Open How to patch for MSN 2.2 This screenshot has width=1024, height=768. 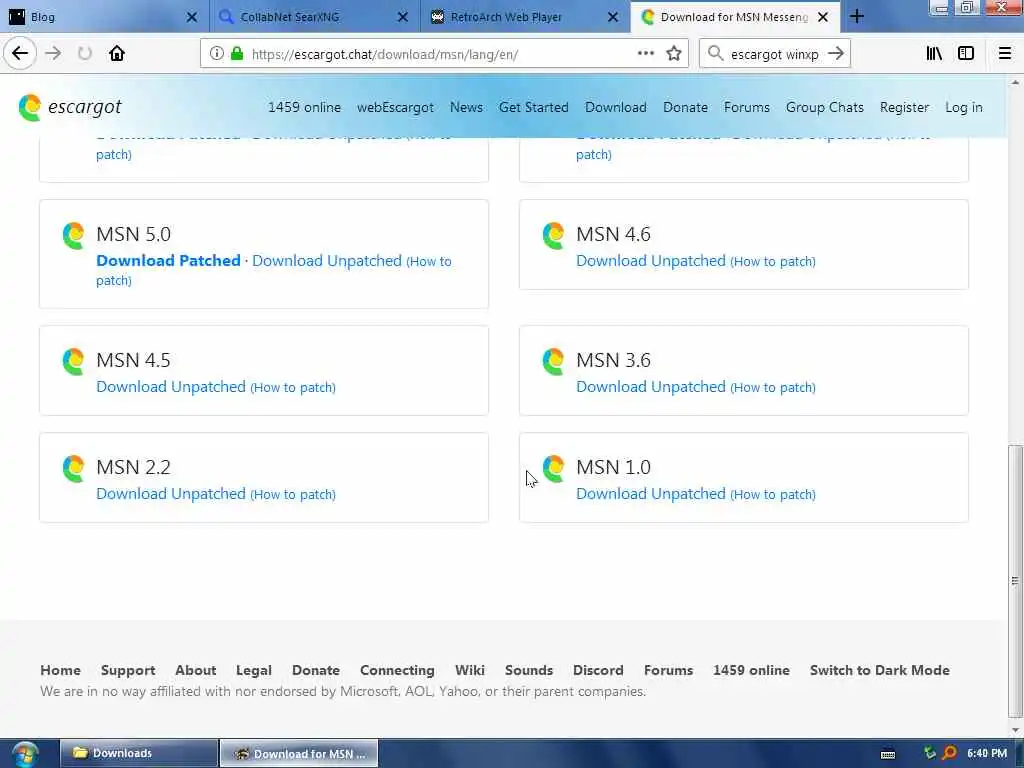(x=293, y=495)
